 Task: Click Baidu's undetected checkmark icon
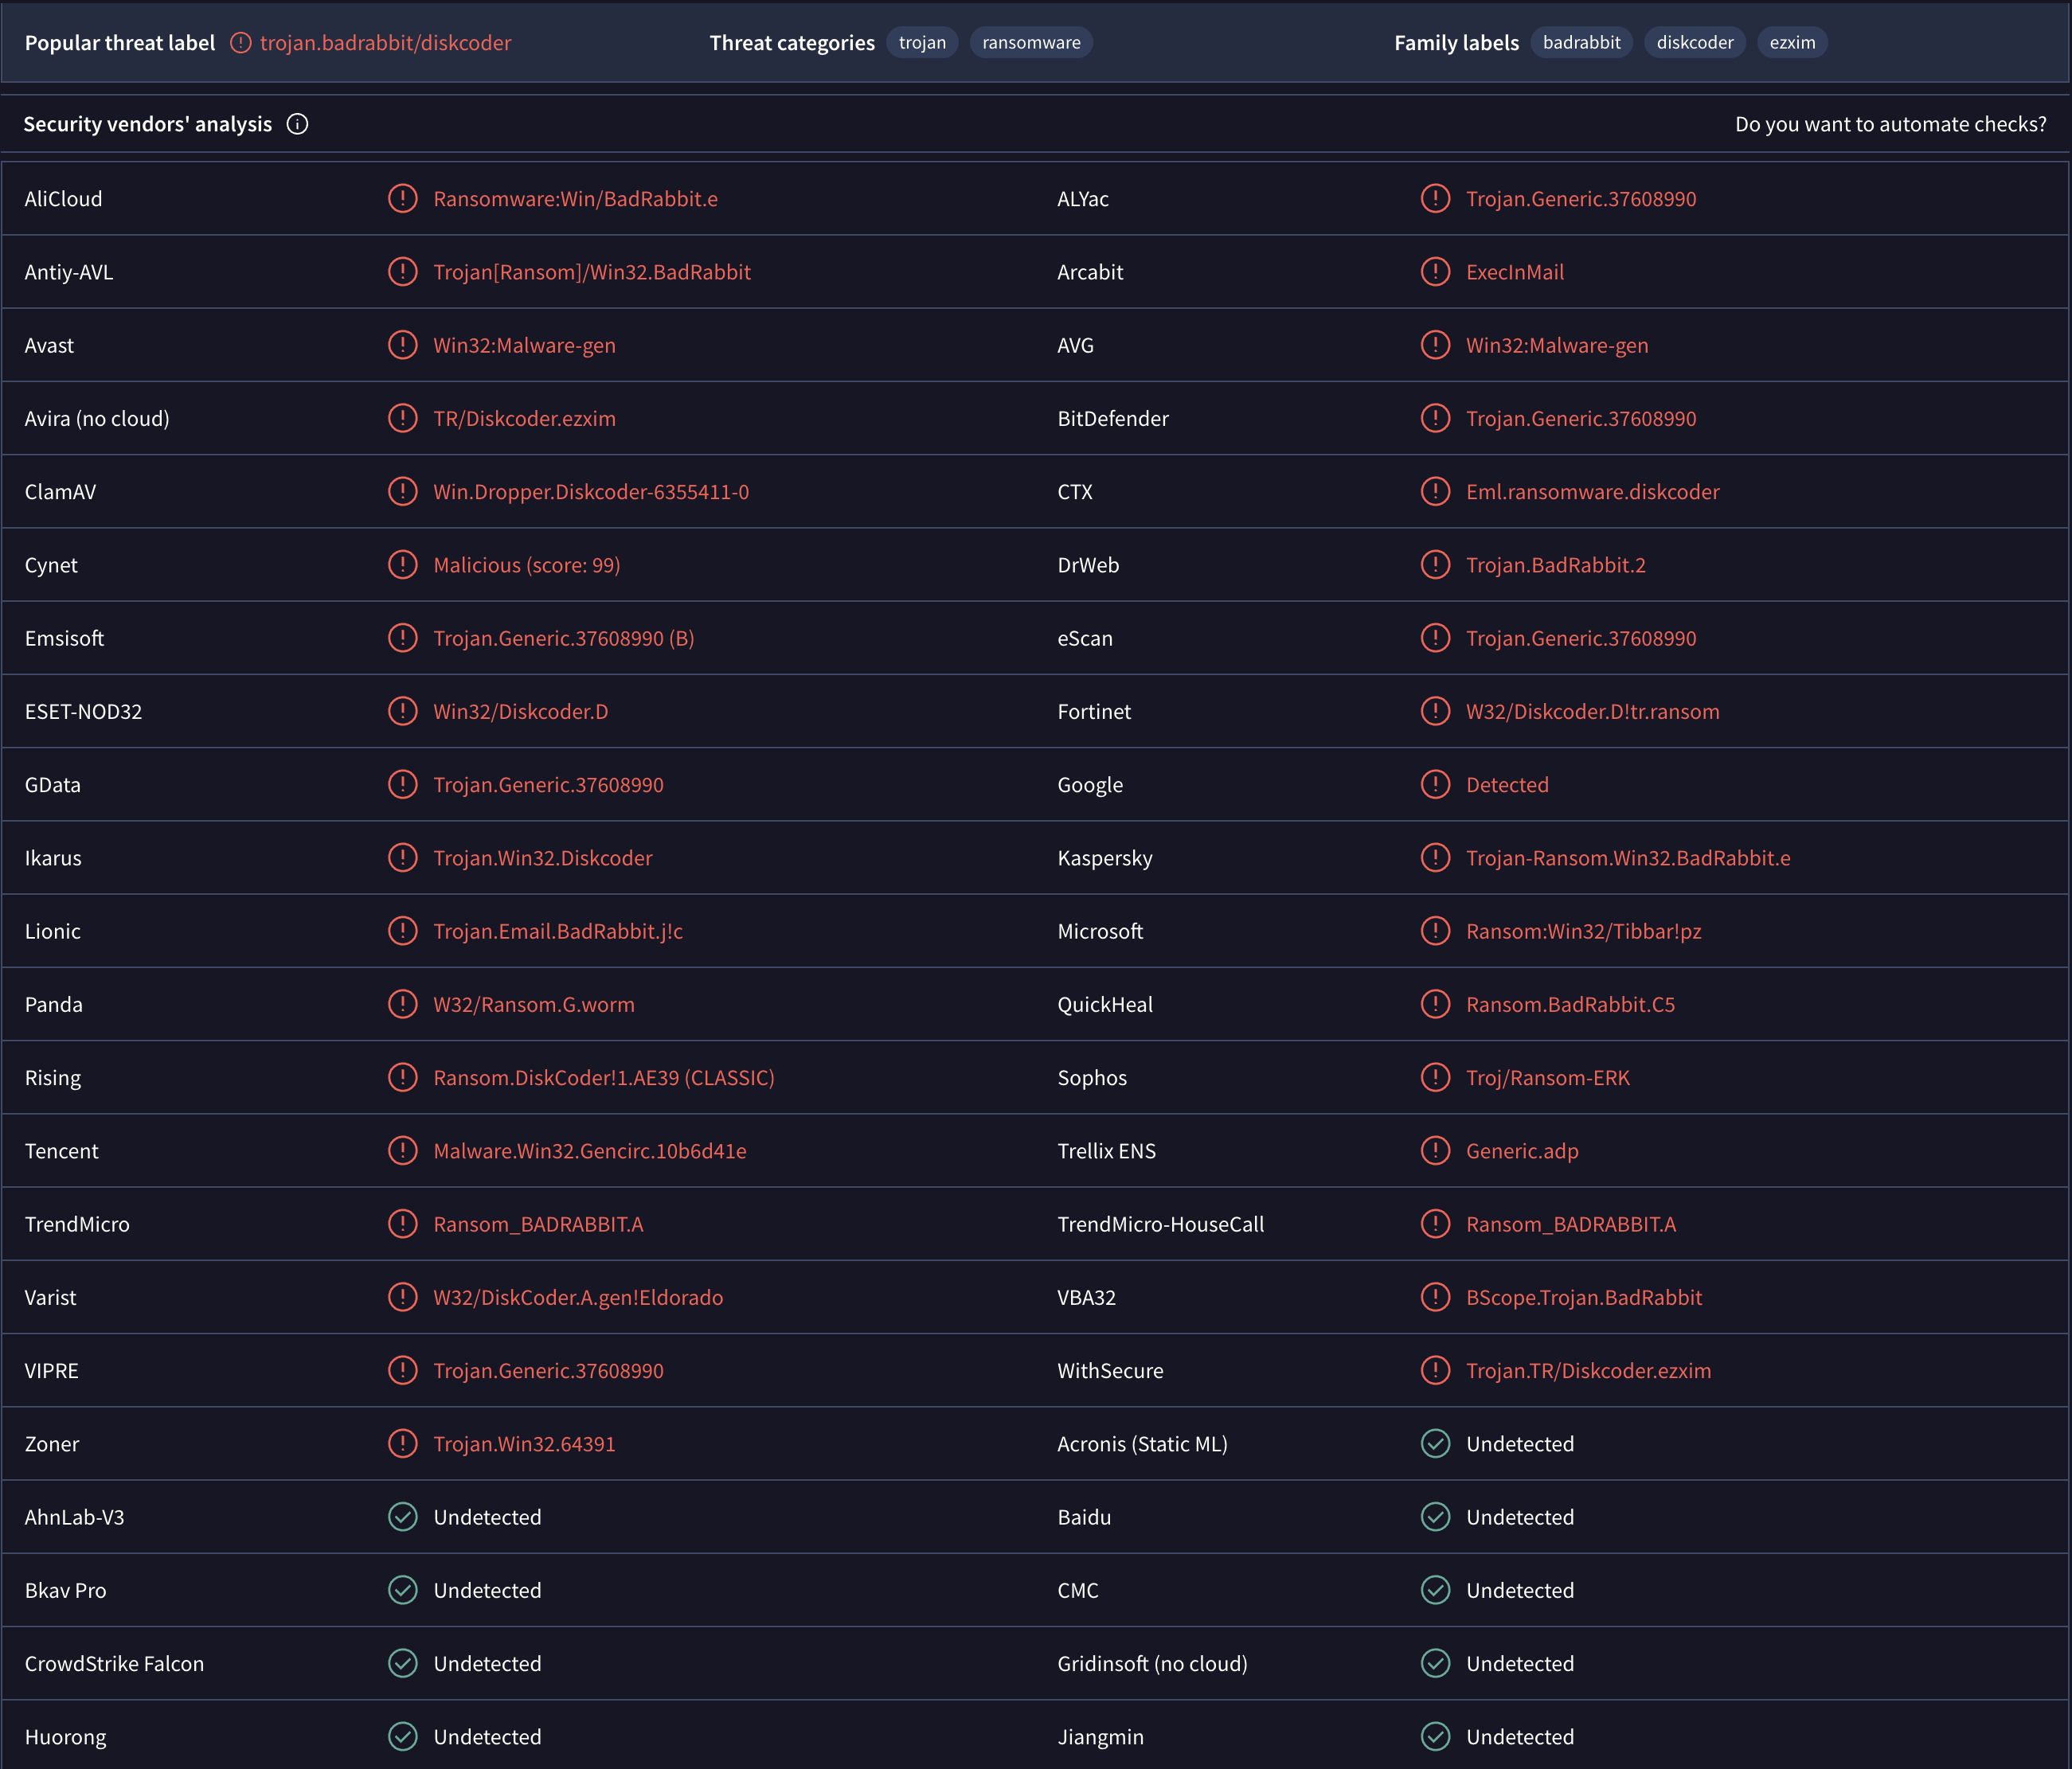(x=1435, y=1516)
